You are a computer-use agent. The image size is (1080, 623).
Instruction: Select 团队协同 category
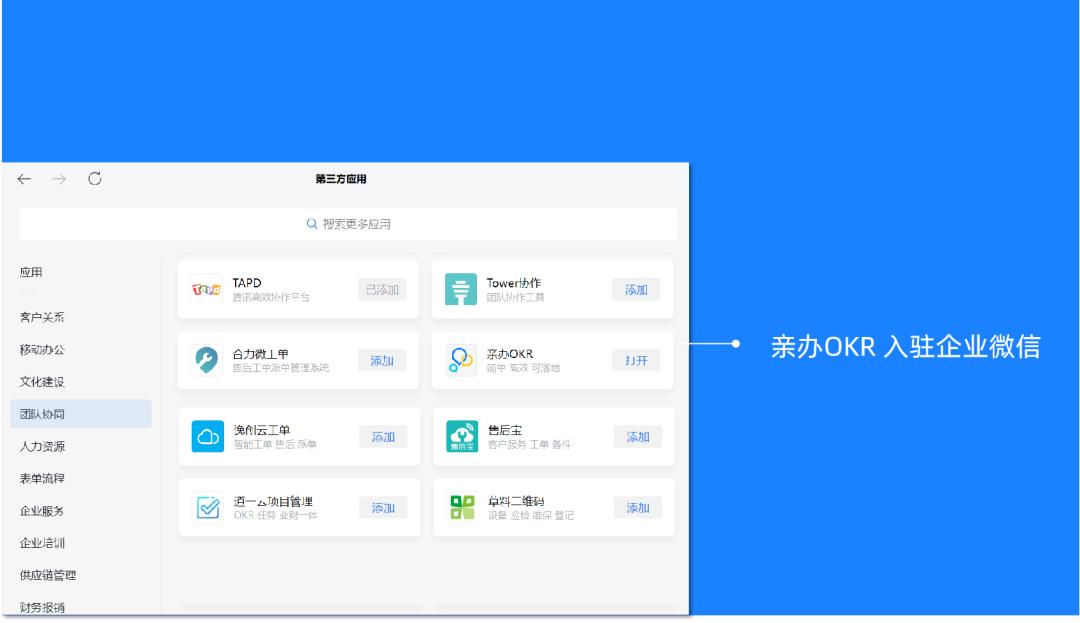tap(81, 414)
